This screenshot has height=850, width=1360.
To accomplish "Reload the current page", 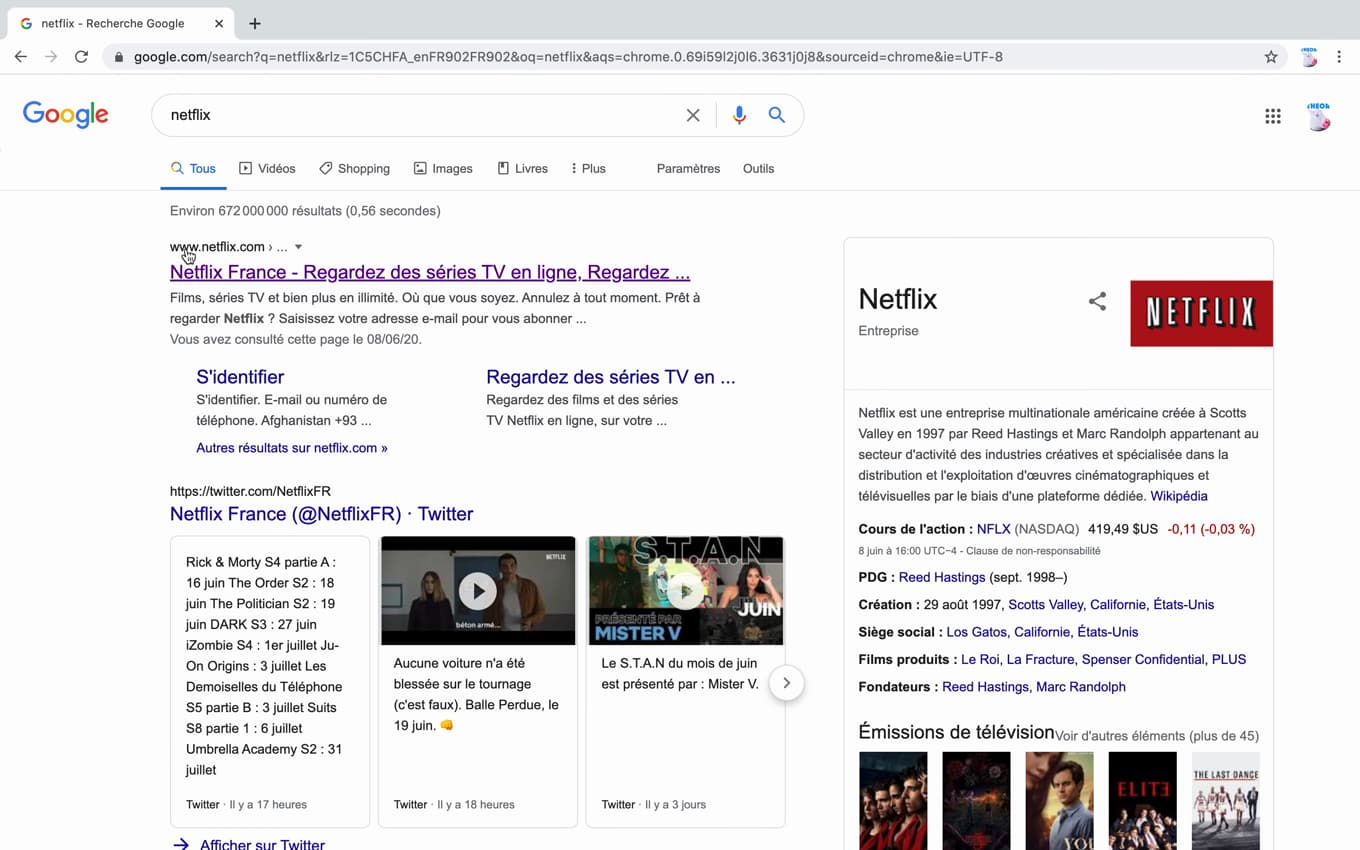I will pos(81,57).
